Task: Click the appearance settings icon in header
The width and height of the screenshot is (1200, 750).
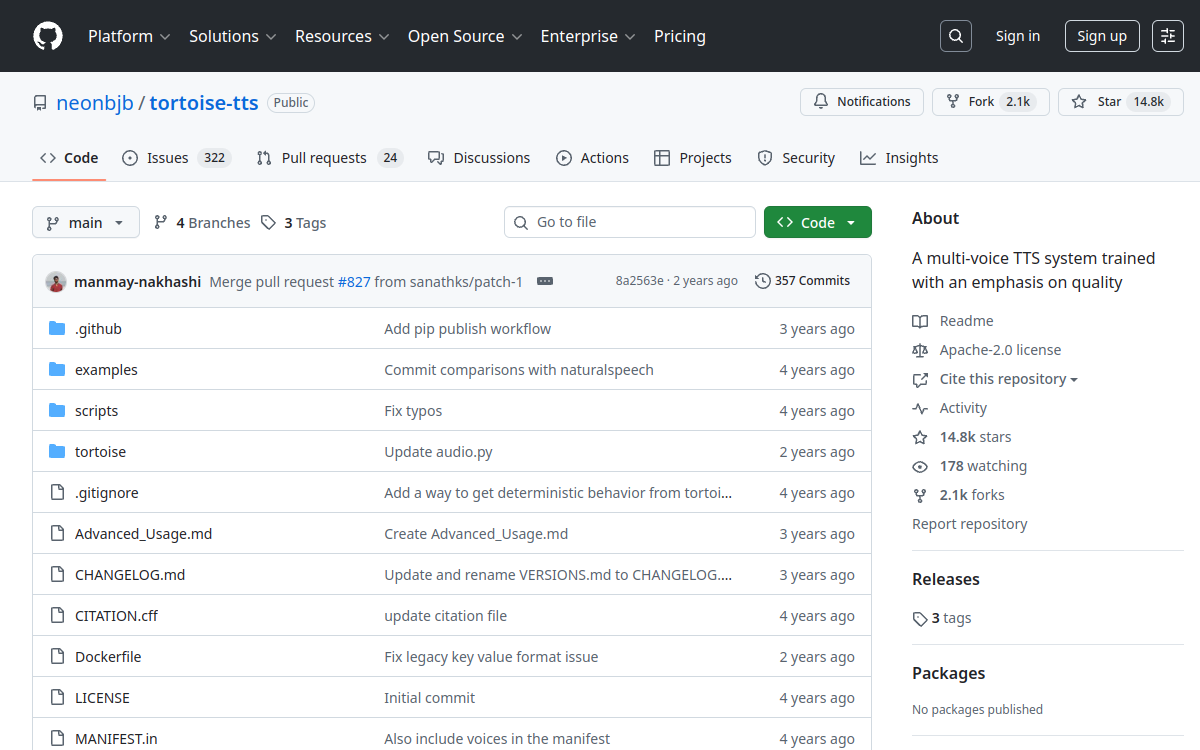Action: click(1168, 36)
